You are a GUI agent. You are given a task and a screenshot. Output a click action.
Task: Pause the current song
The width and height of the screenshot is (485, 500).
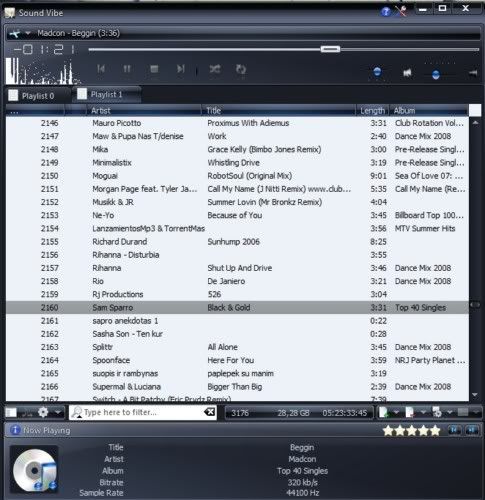click(x=127, y=69)
